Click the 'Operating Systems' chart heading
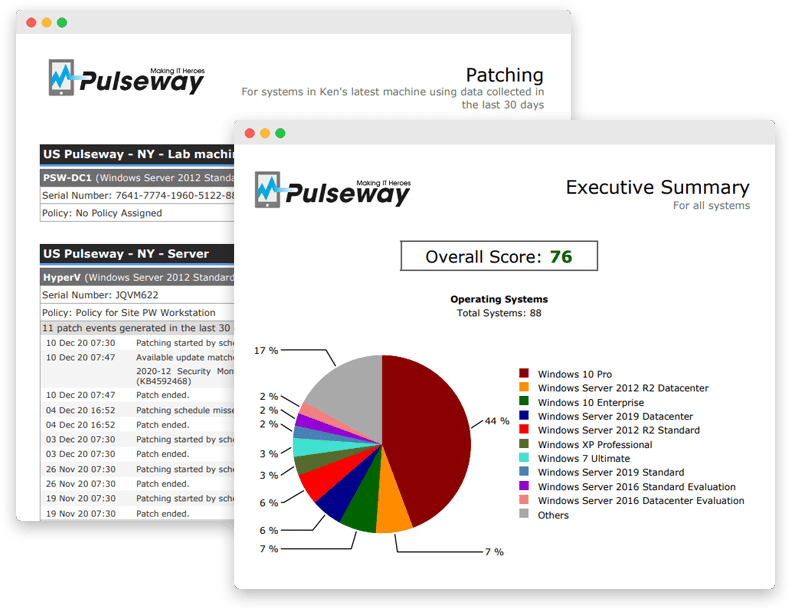 click(x=499, y=299)
